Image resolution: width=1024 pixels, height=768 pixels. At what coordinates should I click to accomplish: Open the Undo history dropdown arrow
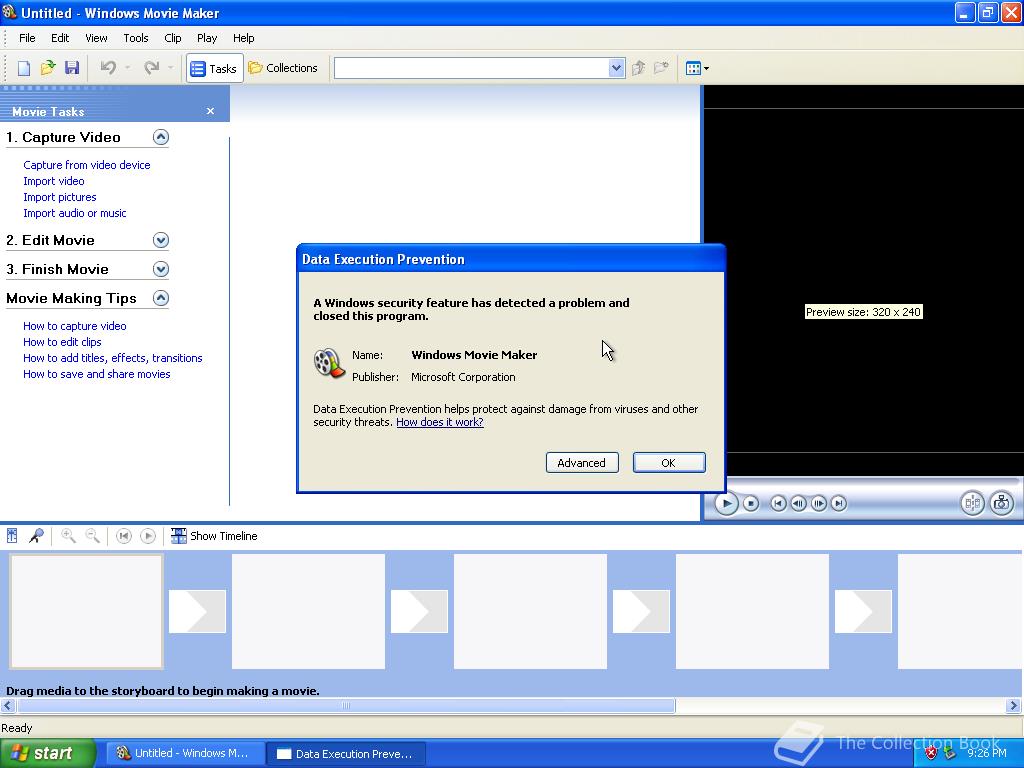pos(127,68)
